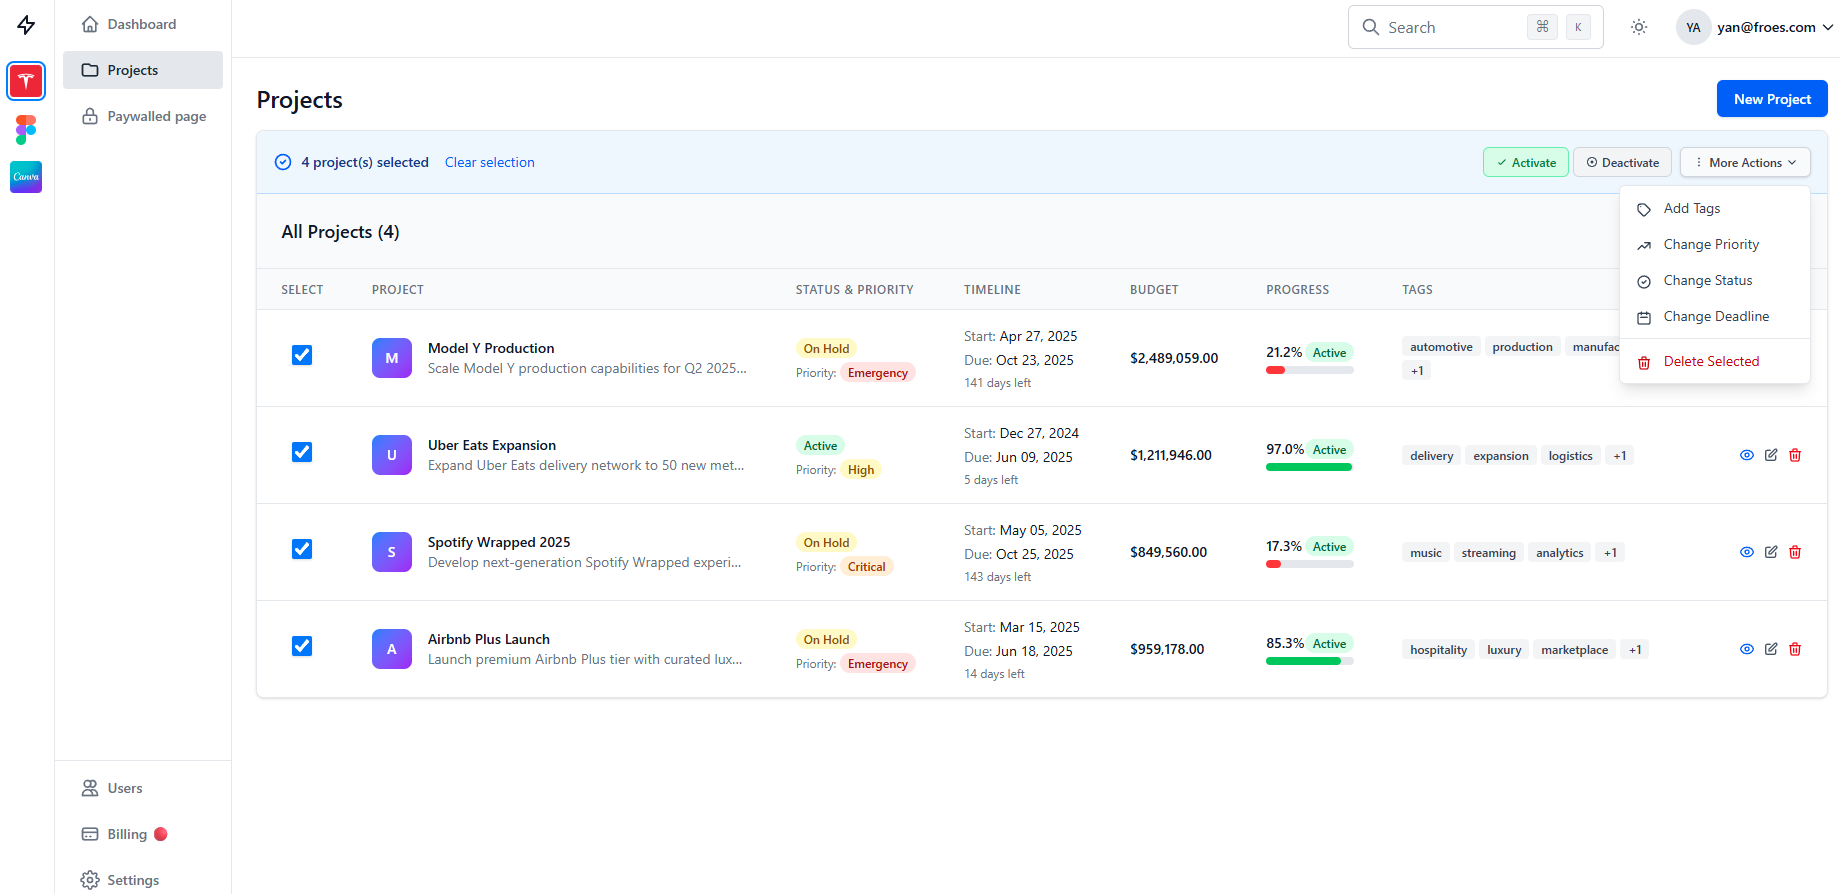Screen dimensions: 1840x894
Task: Click the Airbnb Plus Launch title
Action: [489, 639]
